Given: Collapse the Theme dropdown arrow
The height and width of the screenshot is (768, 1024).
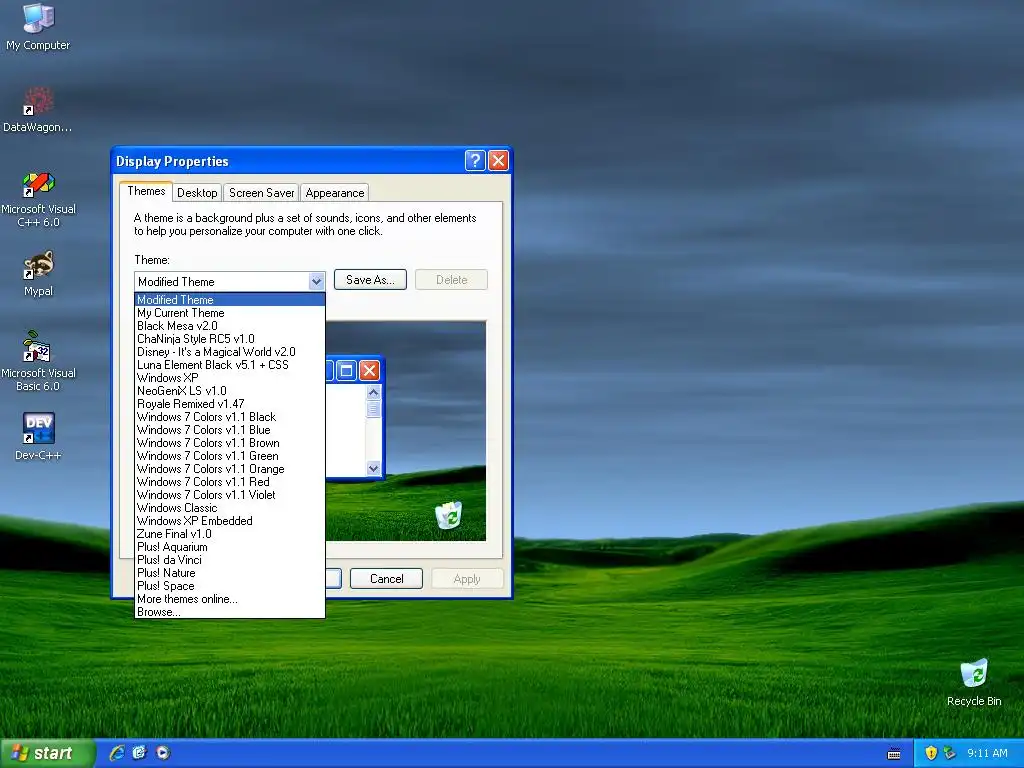Looking at the screenshot, I should coord(316,281).
